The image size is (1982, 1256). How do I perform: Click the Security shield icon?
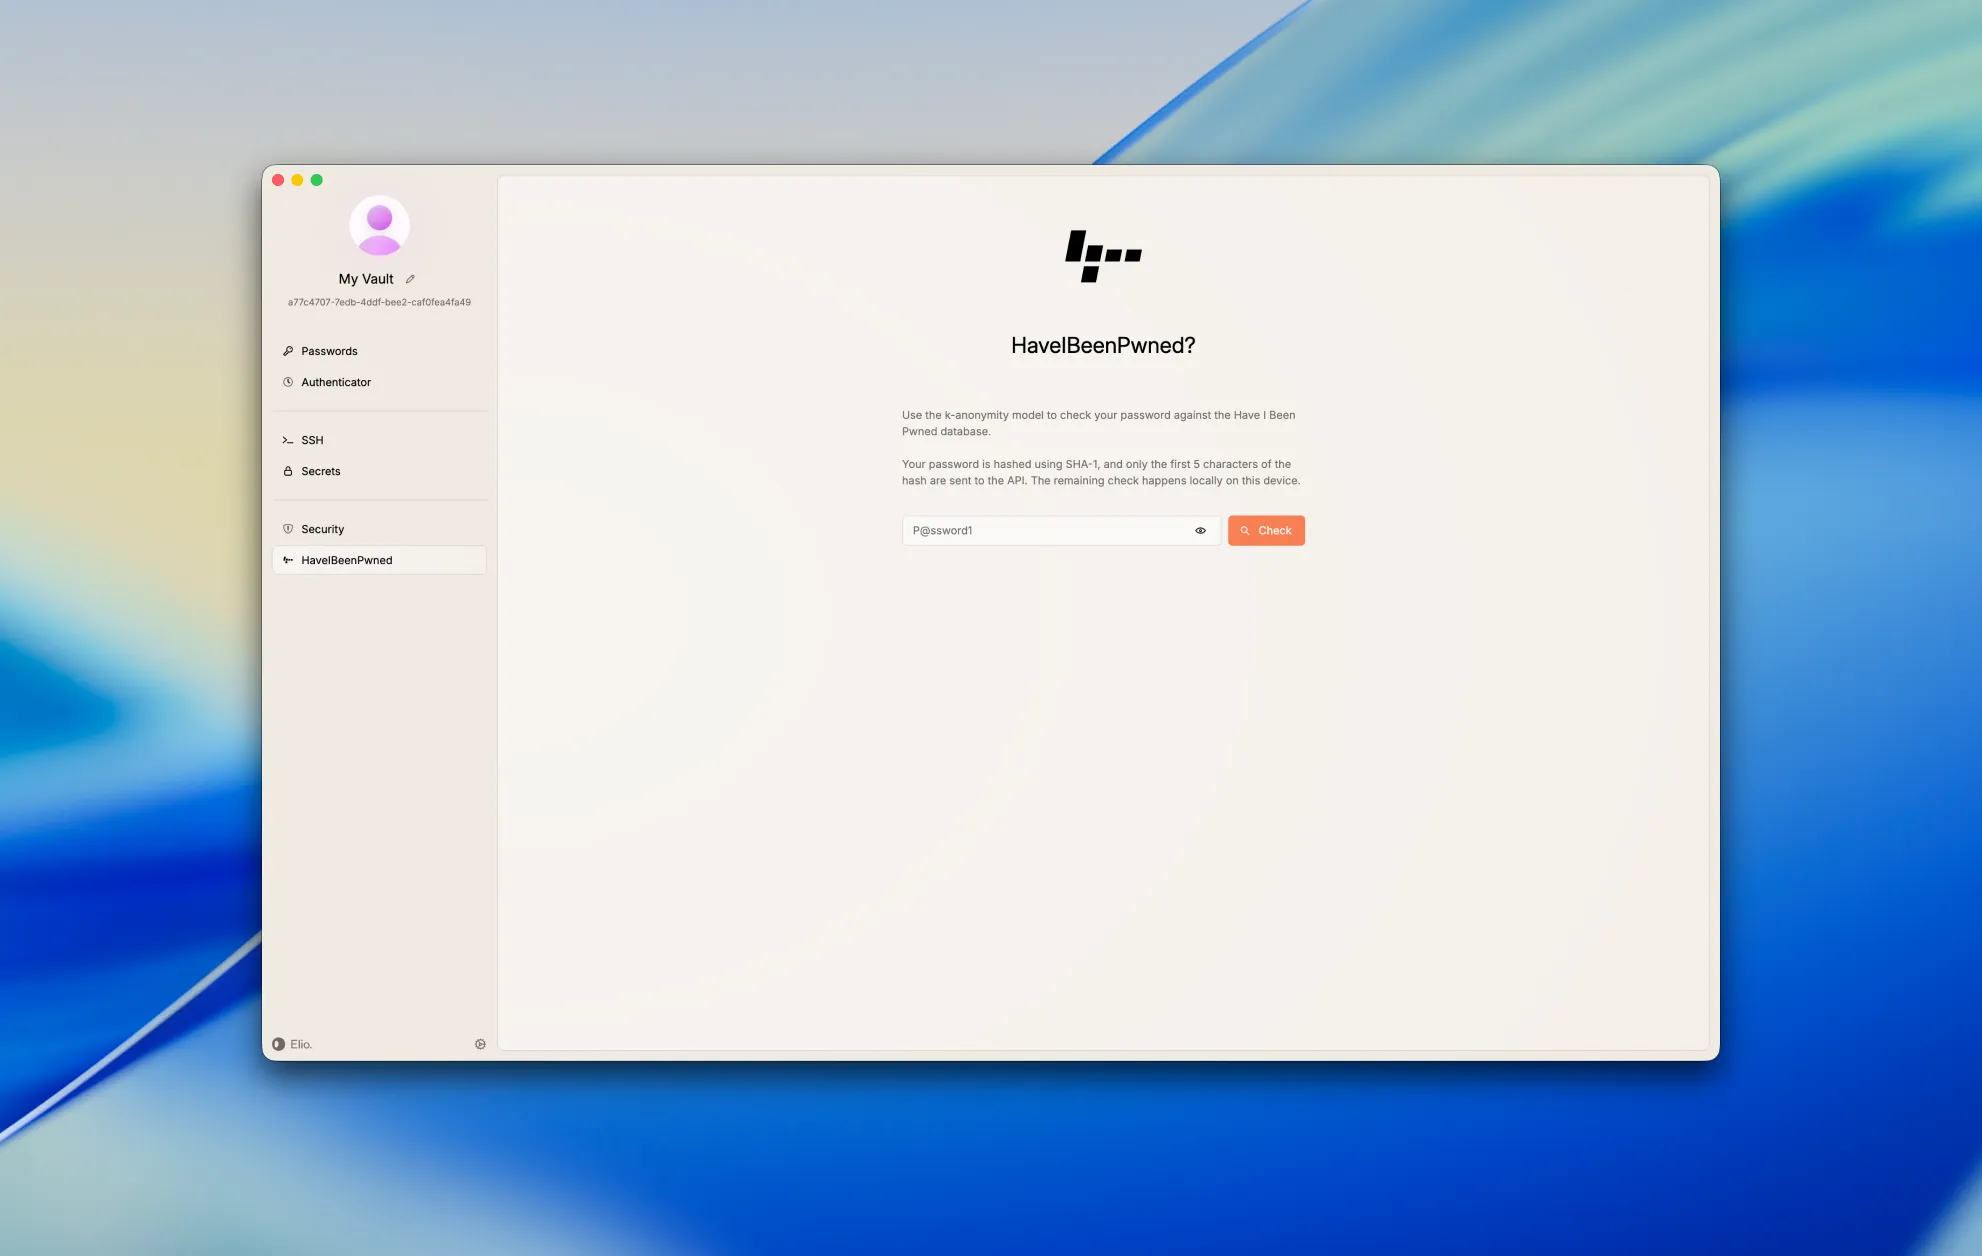tap(287, 529)
